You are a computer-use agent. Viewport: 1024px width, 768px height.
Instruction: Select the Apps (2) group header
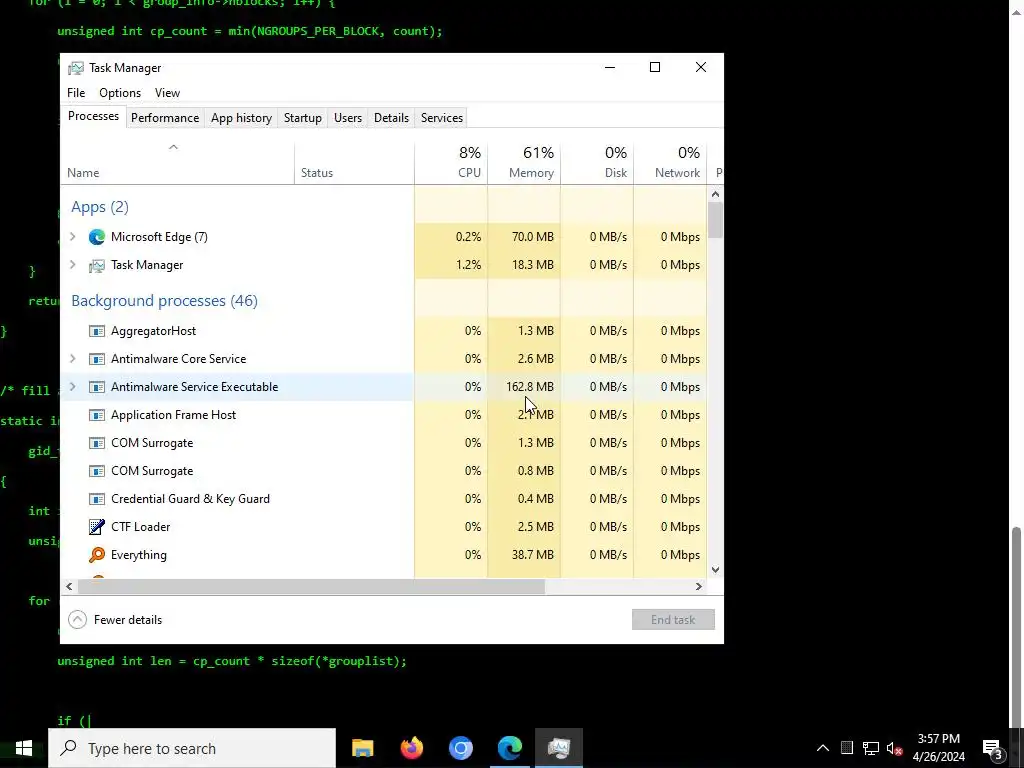click(x=100, y=207)
